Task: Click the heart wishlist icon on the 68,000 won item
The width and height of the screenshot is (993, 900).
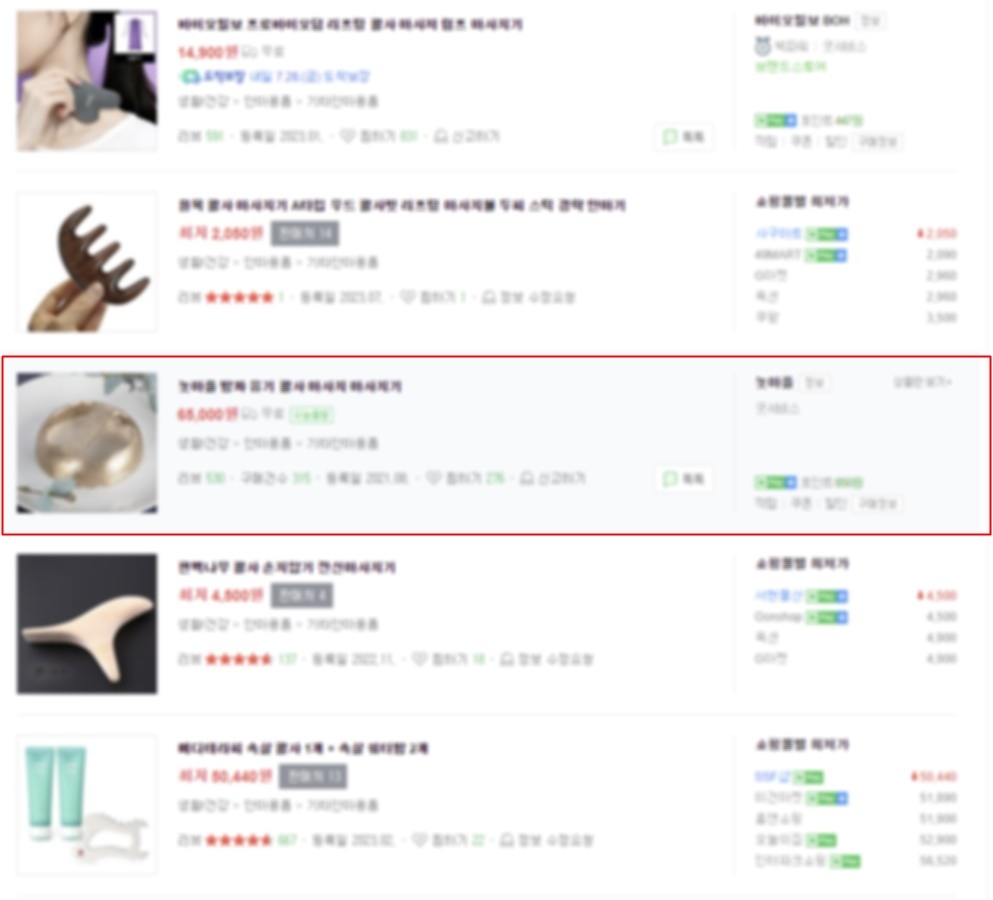Action: pyautogui.click(x=433, y=478)
